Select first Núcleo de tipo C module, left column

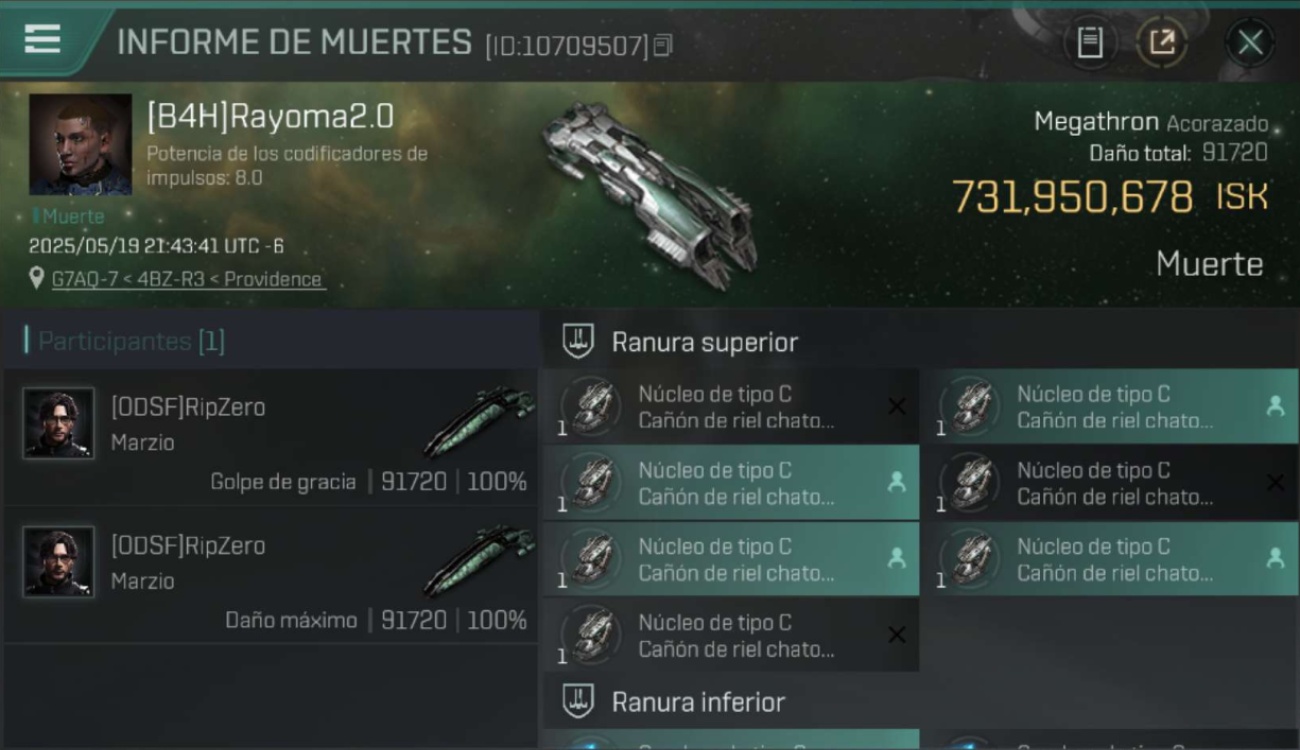coord(730,406)
